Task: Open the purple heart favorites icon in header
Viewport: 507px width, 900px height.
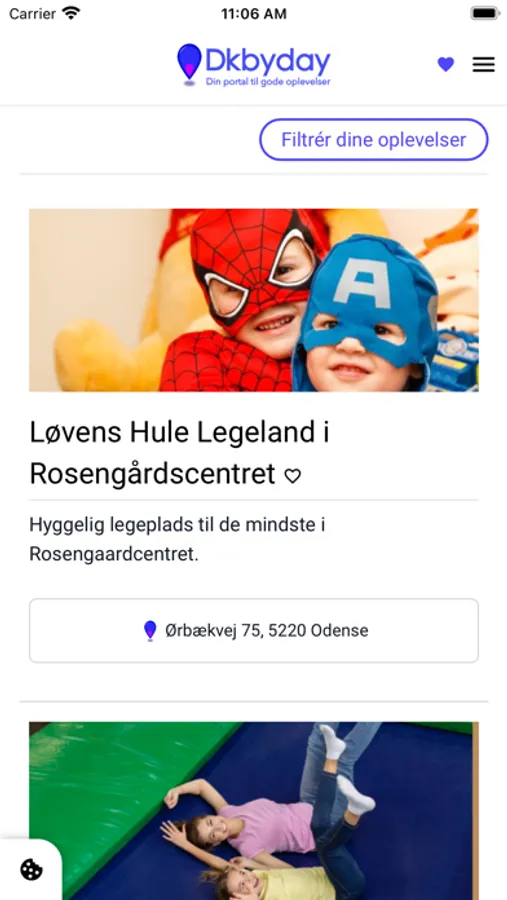Action: [x=446, y=64]
